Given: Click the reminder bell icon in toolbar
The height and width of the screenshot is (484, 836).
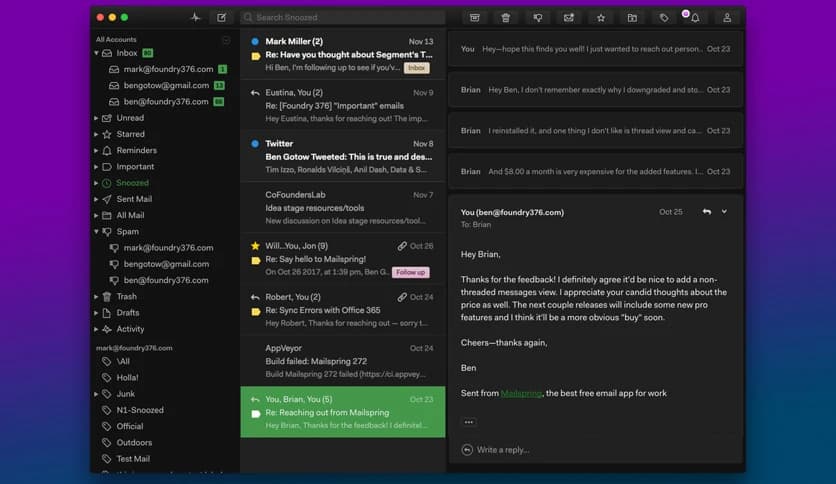Looking at the screenshot, I should pos(695,18).
